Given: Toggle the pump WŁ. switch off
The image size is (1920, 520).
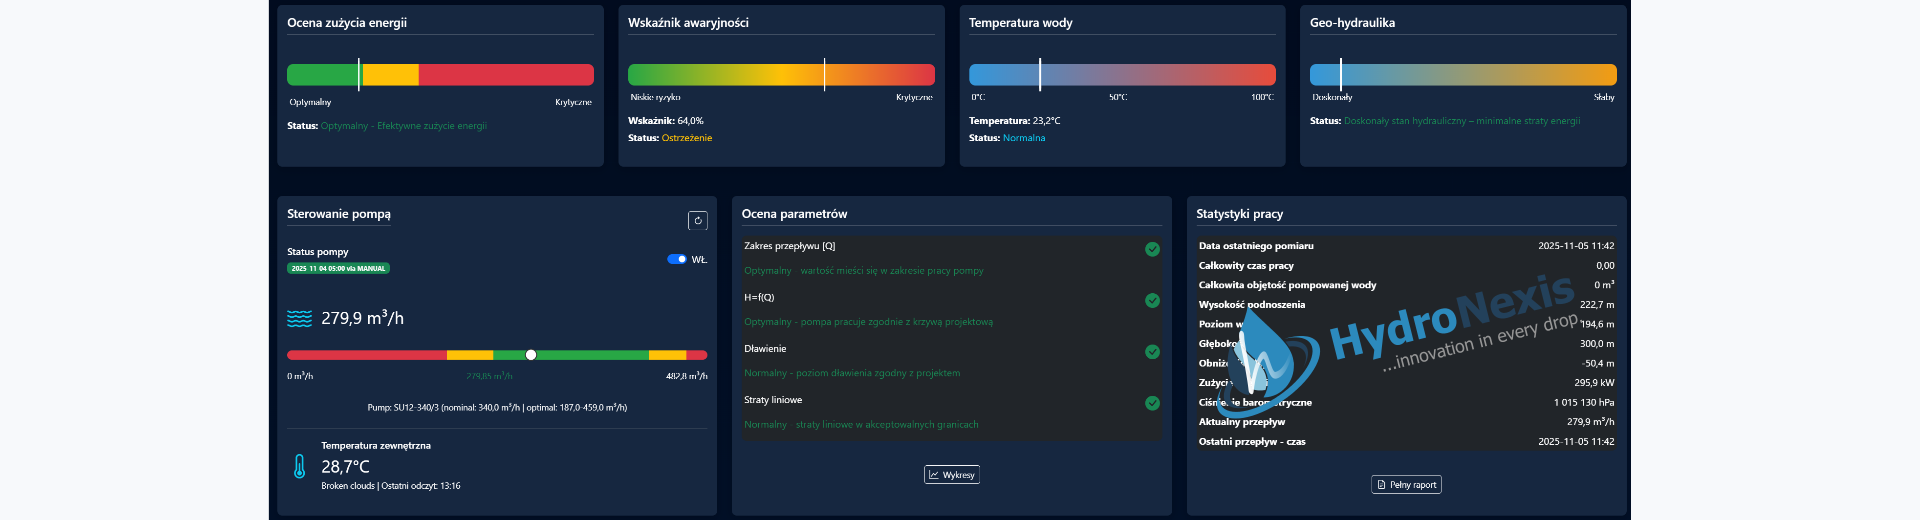Looking at the screenshot, I should pos(677,259).
